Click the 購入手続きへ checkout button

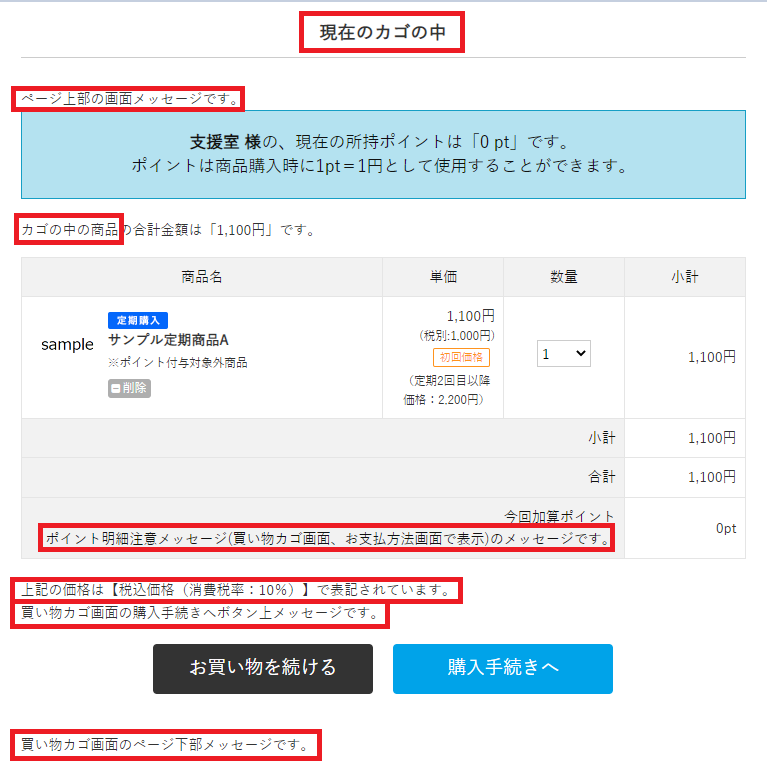502,668
